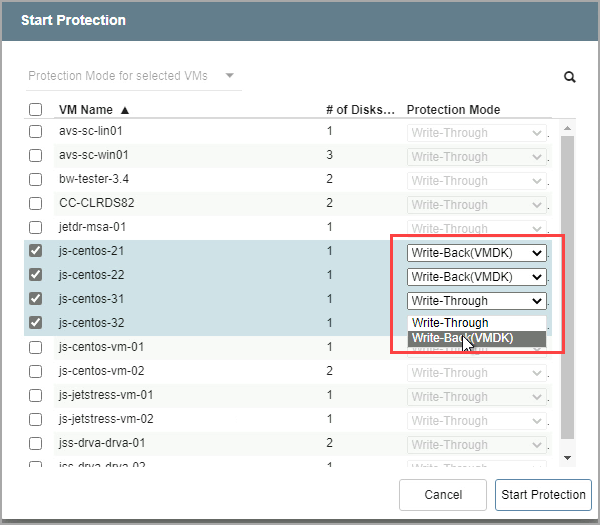Uncheck the js-centos-32 checkbox

[36, 323]
